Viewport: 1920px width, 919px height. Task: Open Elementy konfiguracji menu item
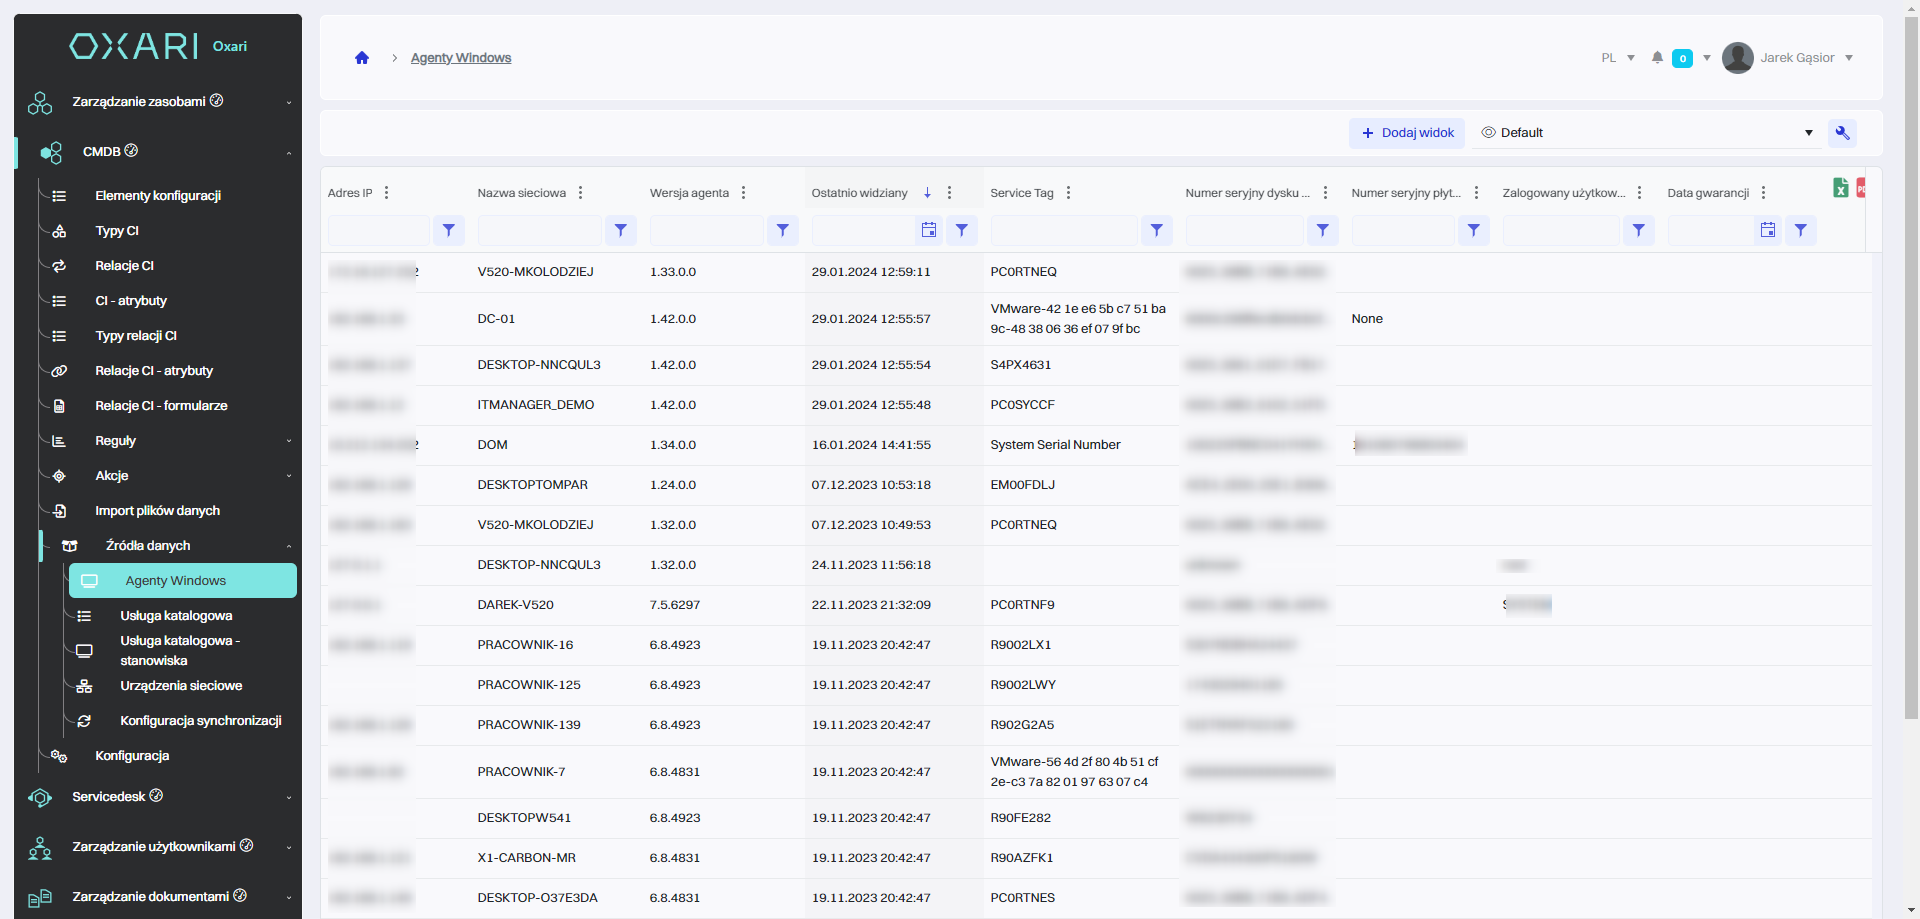[158, 196]
